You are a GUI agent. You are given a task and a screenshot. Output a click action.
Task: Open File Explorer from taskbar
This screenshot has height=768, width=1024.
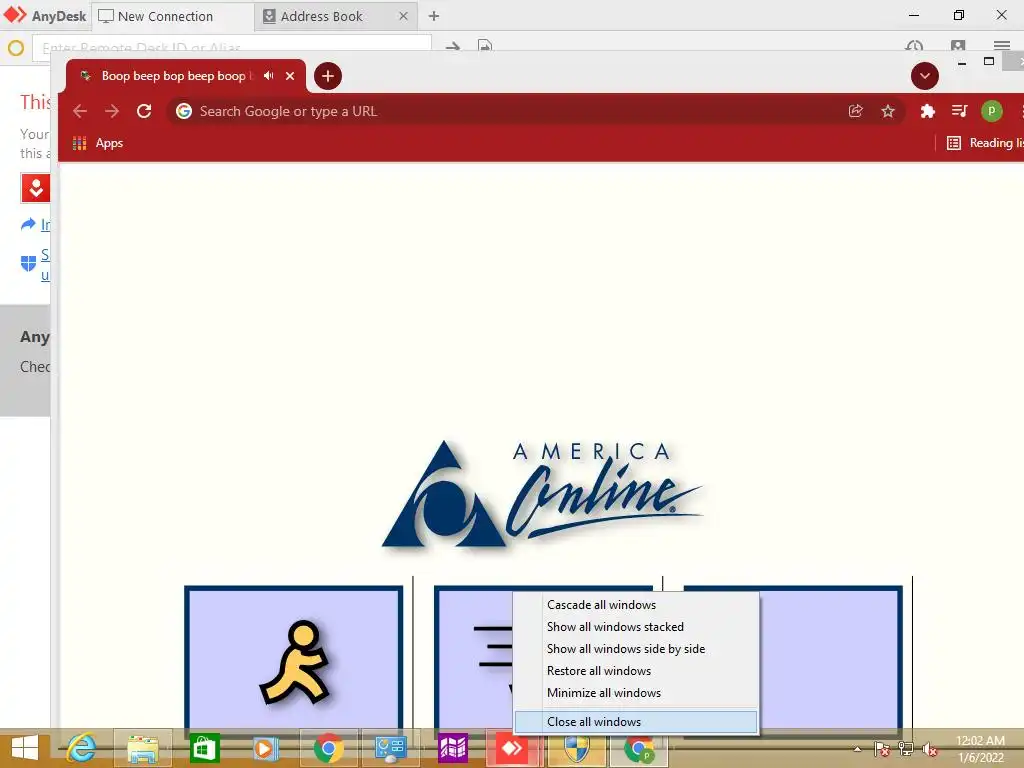click(x=143, y=748)
